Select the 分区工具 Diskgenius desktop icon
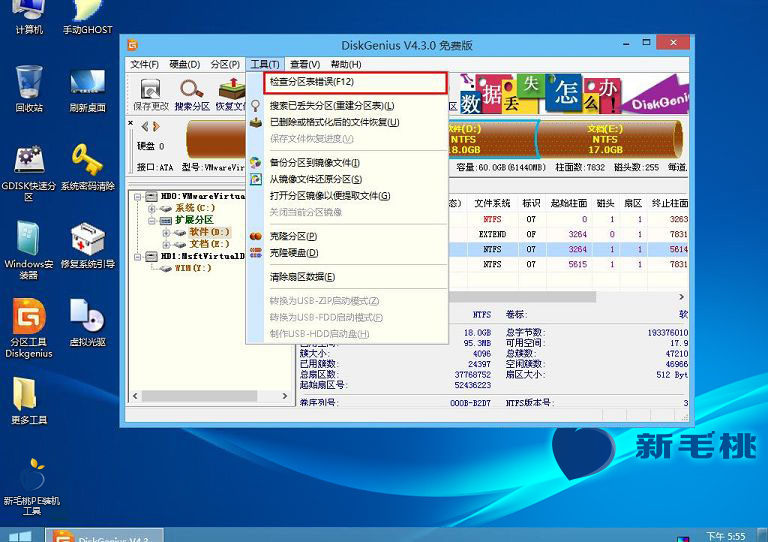Image resolution: width=768 pixels, height=542 pixels. tap(28, 328)
